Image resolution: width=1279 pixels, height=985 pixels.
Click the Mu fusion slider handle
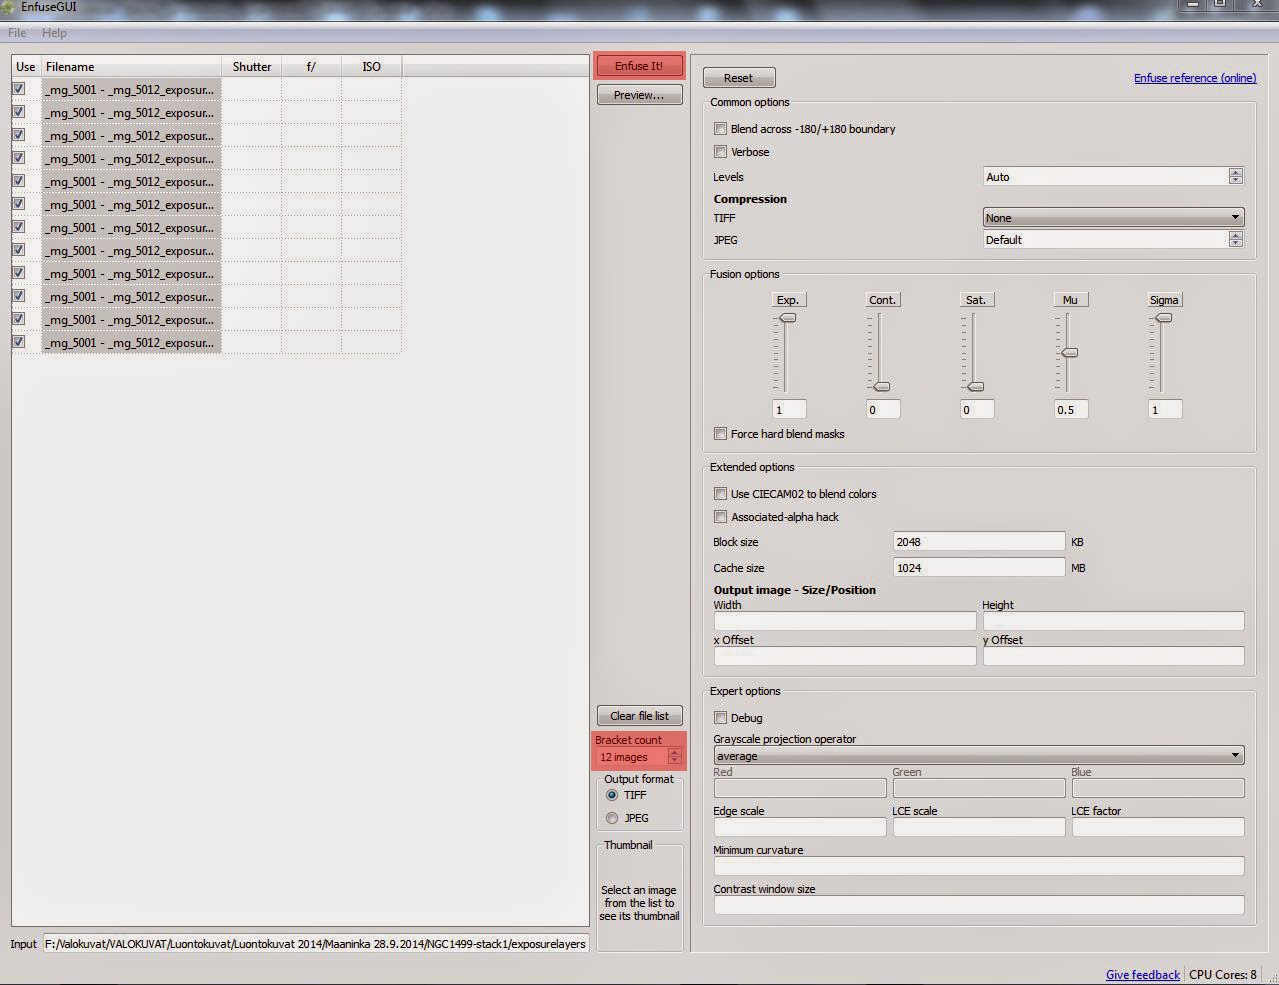1069,352
